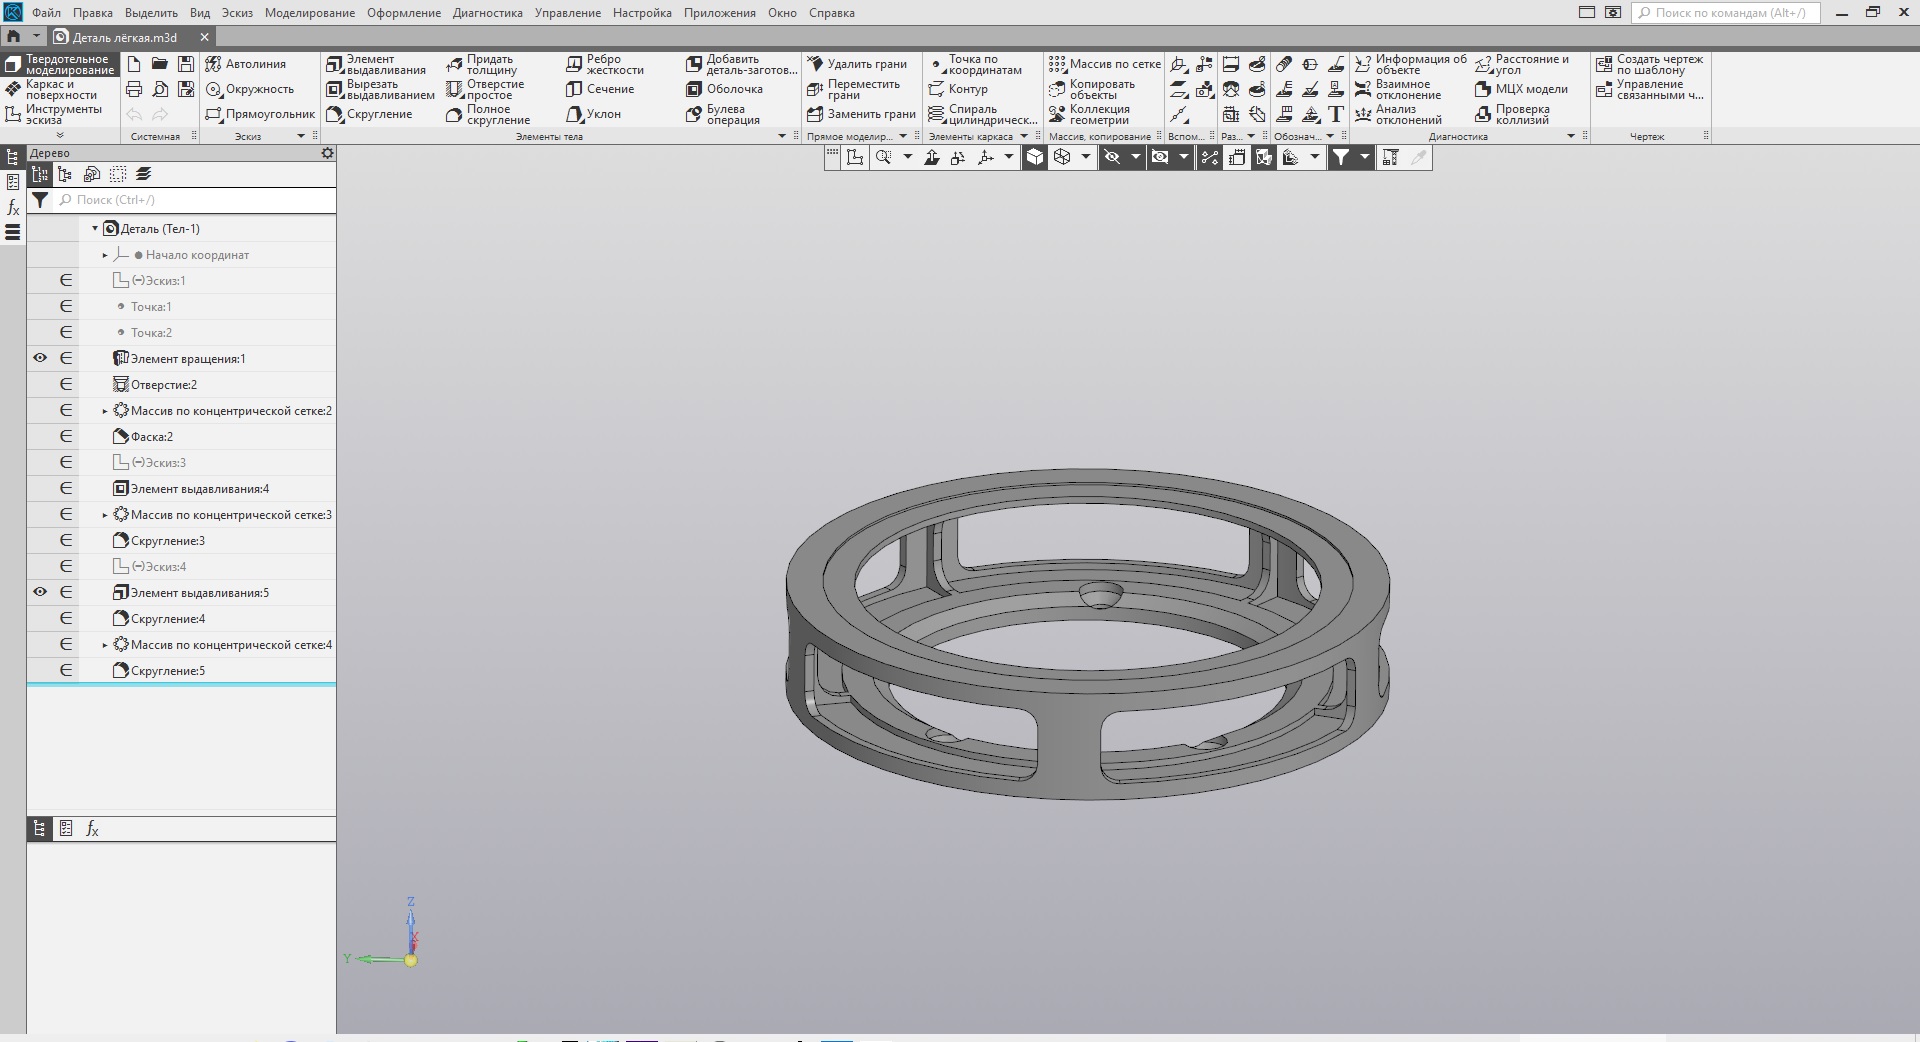Screen dimensions: 1920x1042
Task: Click the three-bars icon in the left sidebar
Action: (13, 233)
